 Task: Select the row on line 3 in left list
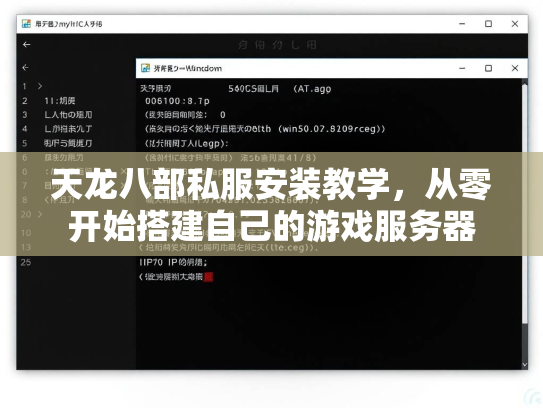pos(68,115)
